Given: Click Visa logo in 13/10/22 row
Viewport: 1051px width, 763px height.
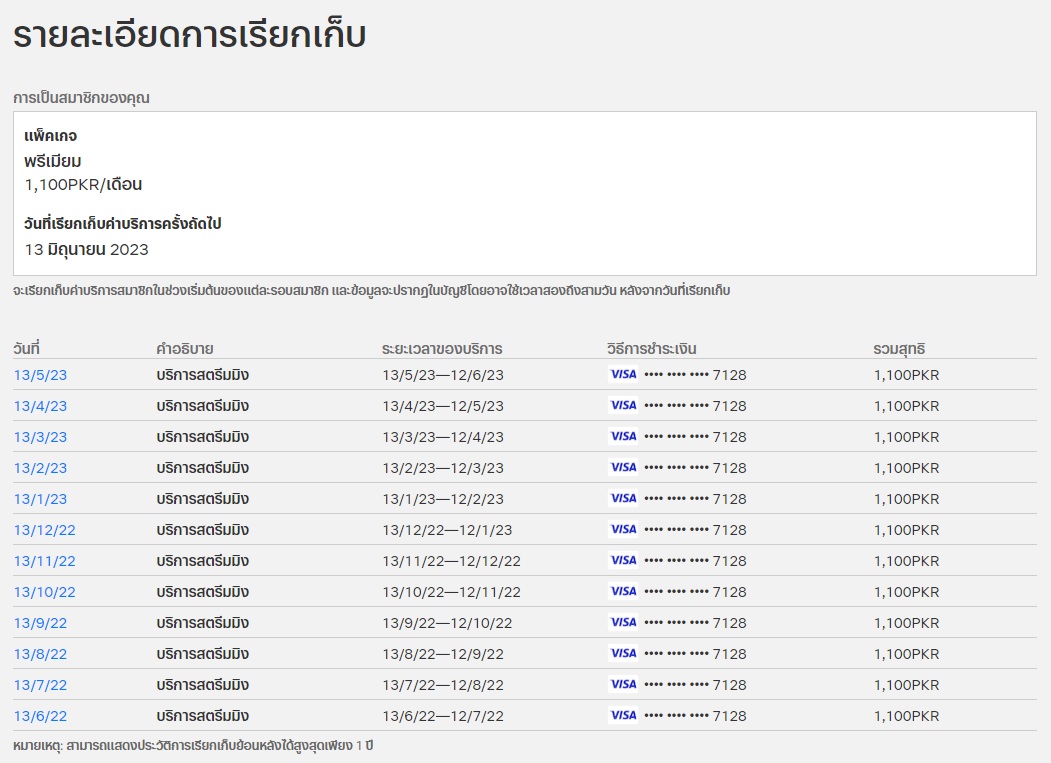Looking at the screenshot, I should coord(623,591).
